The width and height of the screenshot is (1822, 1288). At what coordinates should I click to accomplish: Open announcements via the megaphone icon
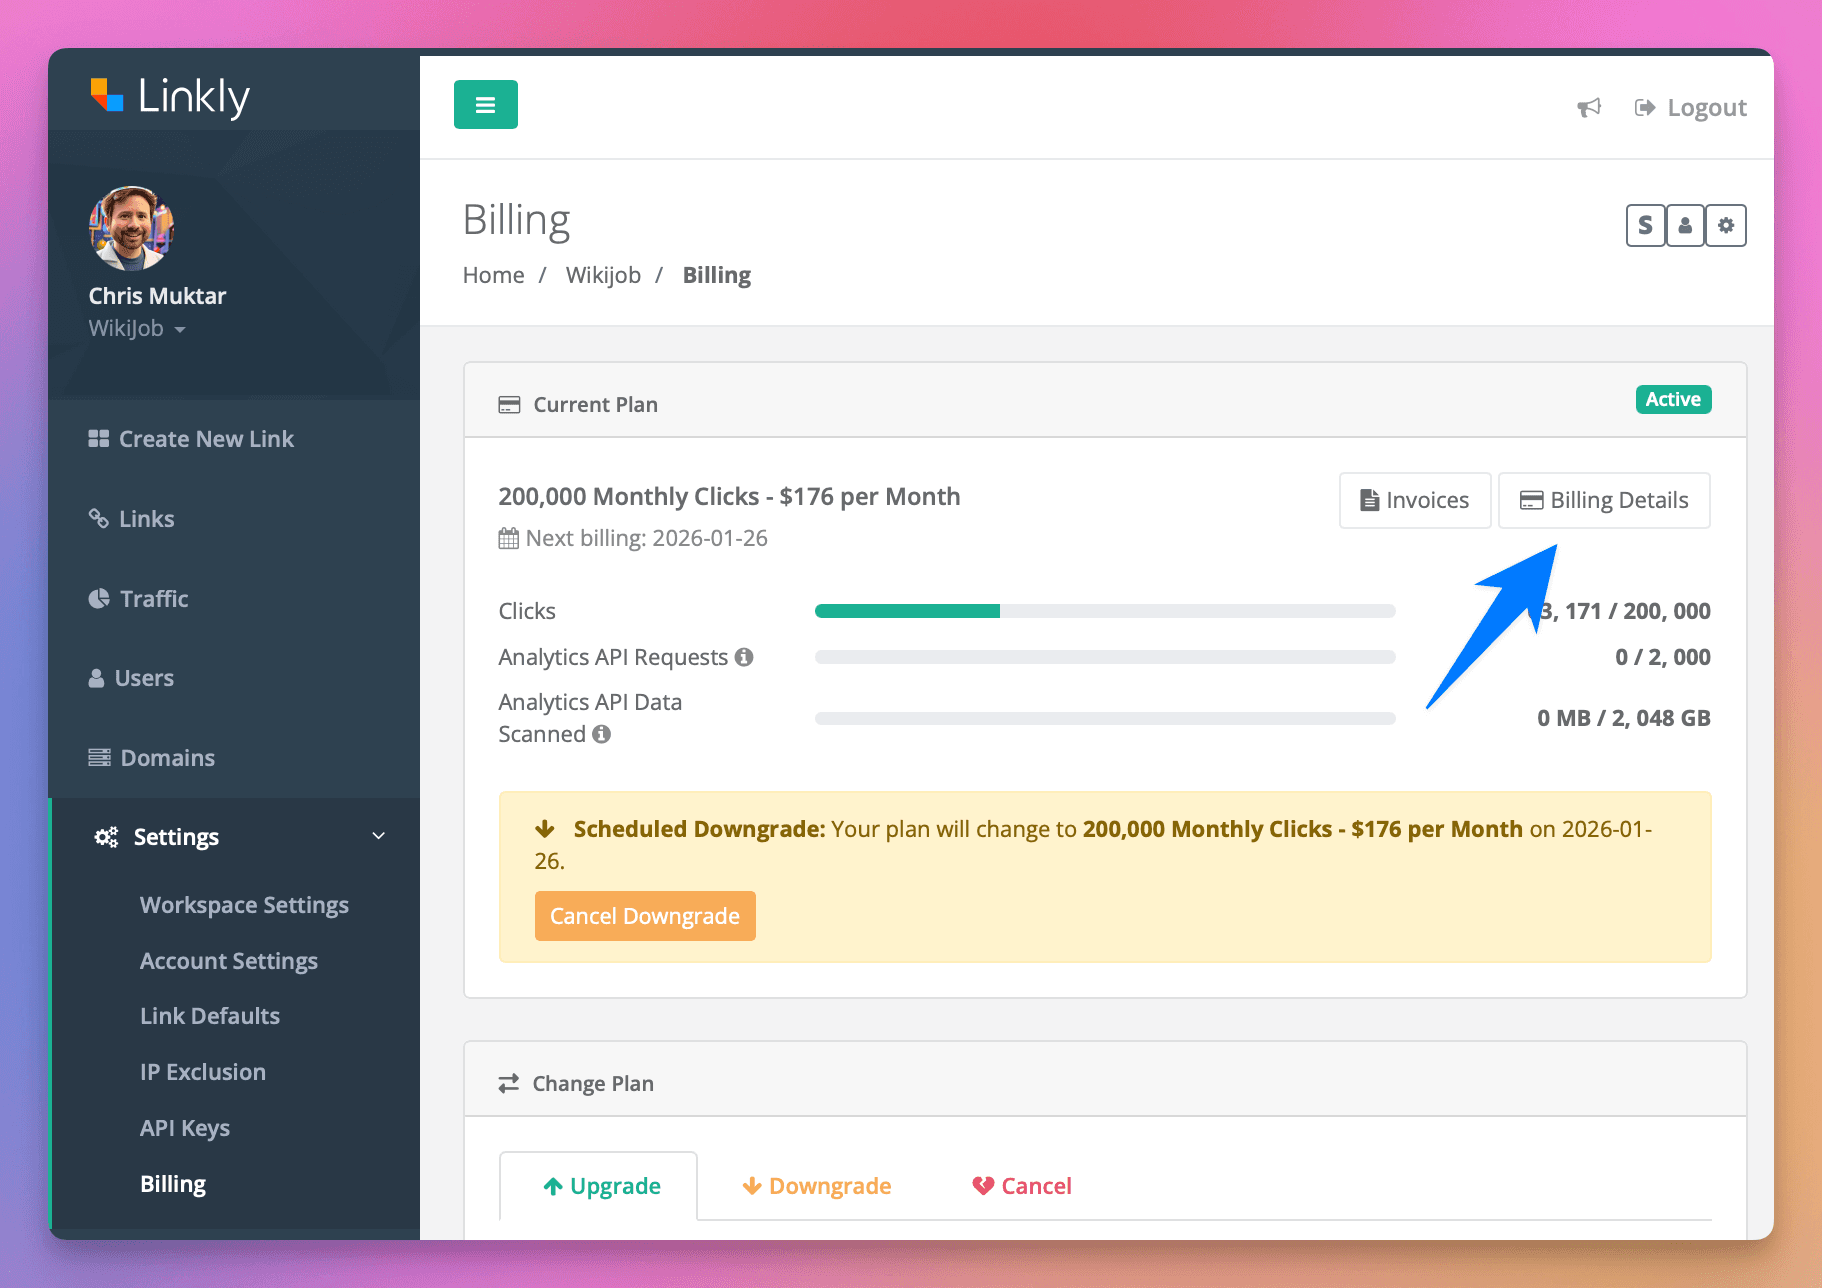pos(1589,107)
